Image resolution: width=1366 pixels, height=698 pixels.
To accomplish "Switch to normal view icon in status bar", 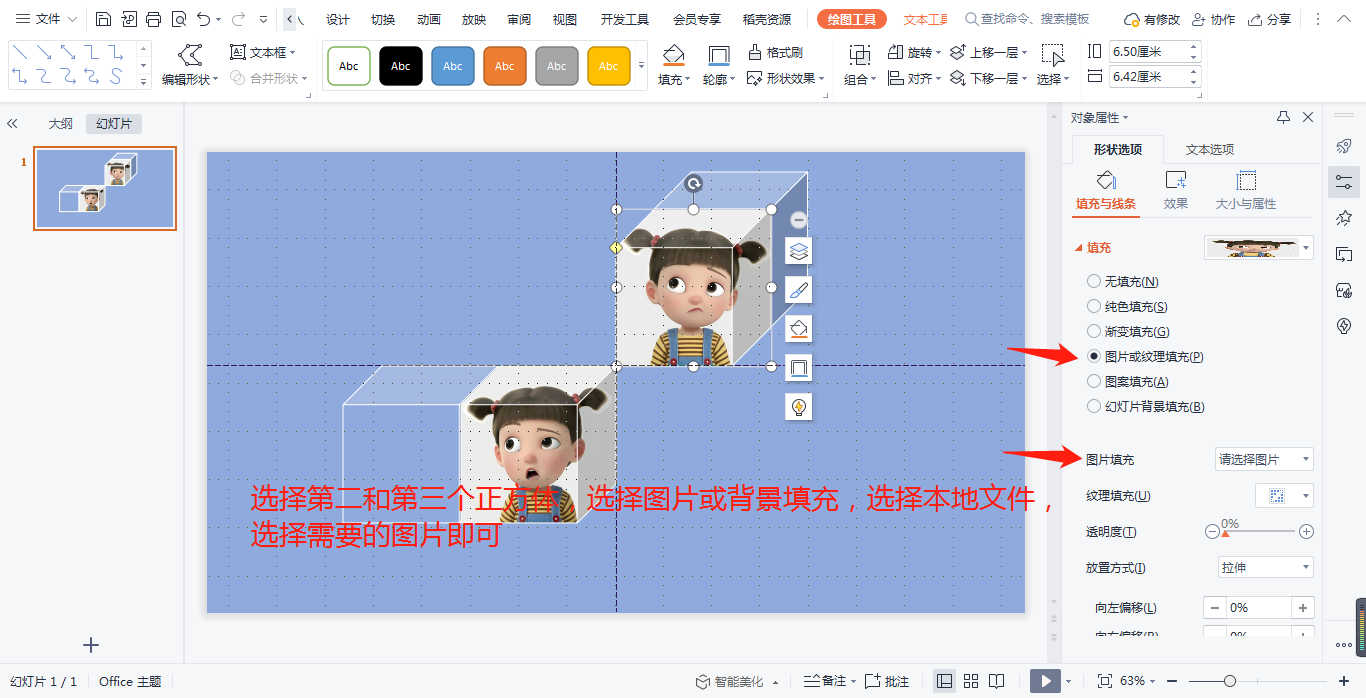I will coord(944,681).
